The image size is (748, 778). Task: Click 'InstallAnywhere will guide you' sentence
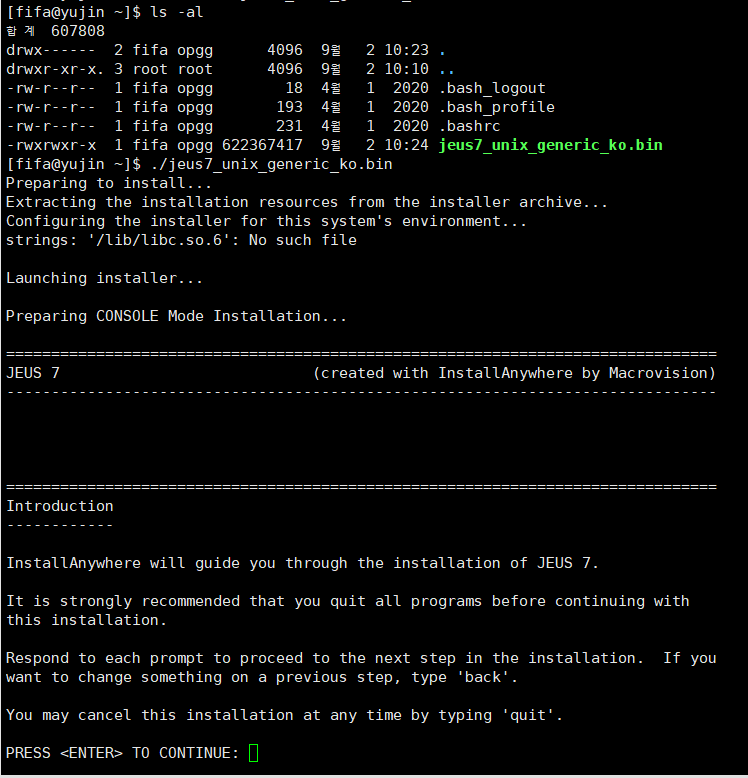point(302,563)
